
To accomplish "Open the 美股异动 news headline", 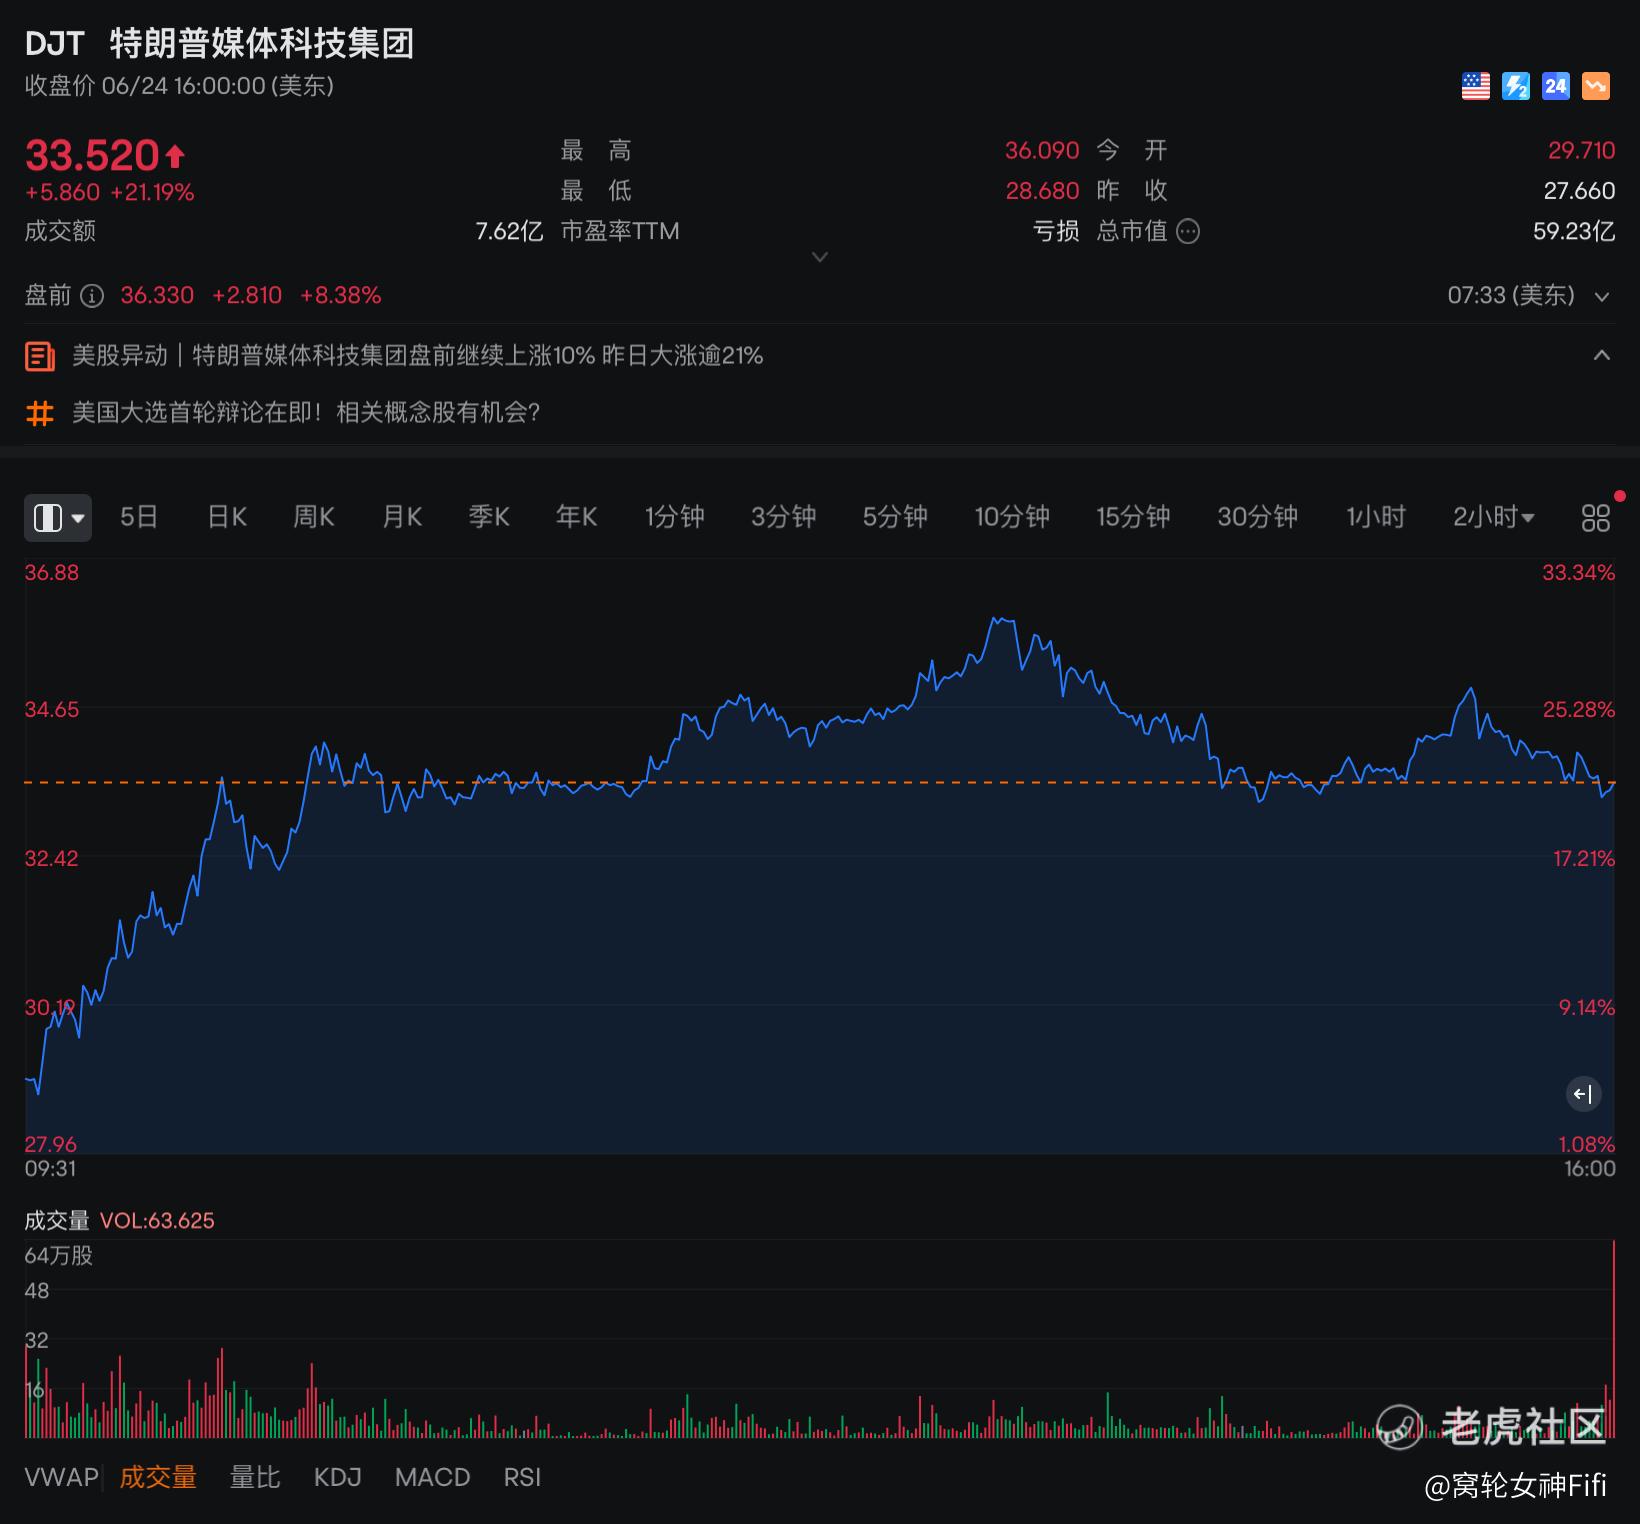I will coord(418,356).
